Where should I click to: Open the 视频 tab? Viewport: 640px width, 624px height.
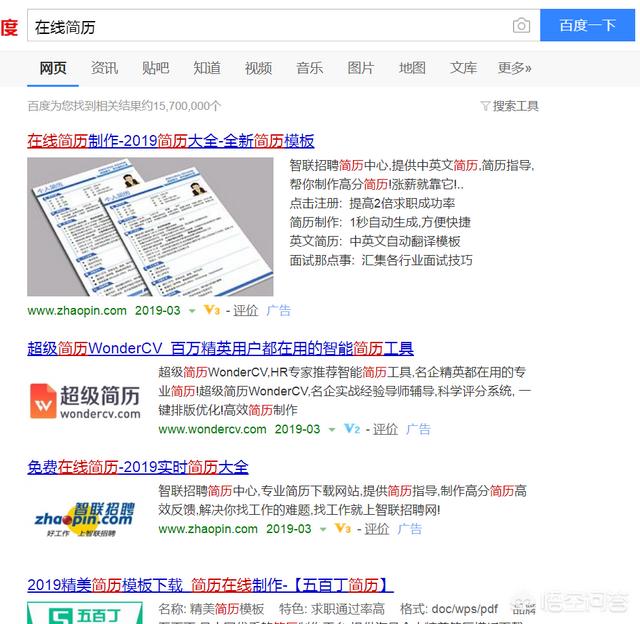point(258,68)
